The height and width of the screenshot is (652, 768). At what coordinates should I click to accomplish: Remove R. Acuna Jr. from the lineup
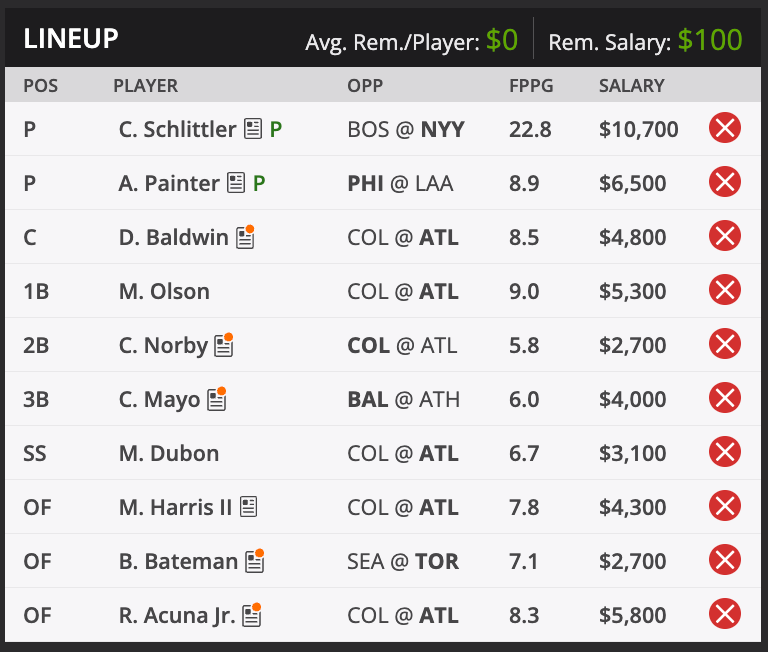click(x=724, y=613)
